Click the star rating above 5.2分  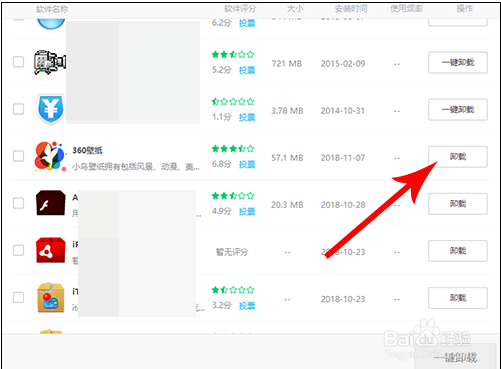(233, 54)
